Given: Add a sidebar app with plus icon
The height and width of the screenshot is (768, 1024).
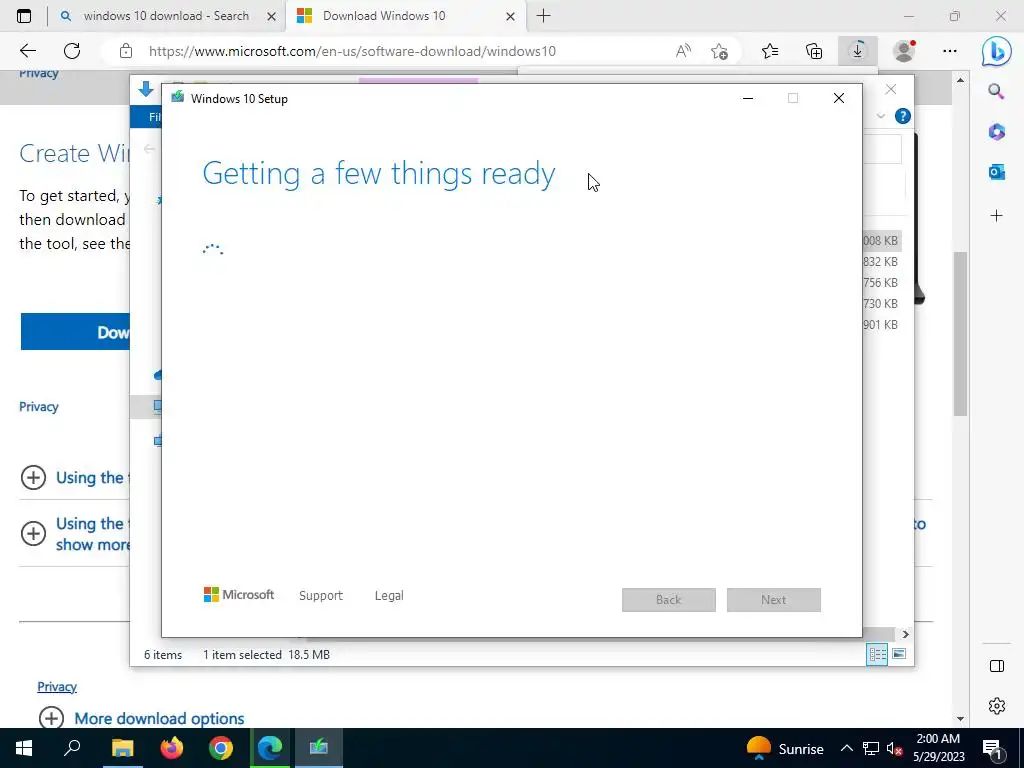Looking at the screenshot, I should [x=996, y=216].
